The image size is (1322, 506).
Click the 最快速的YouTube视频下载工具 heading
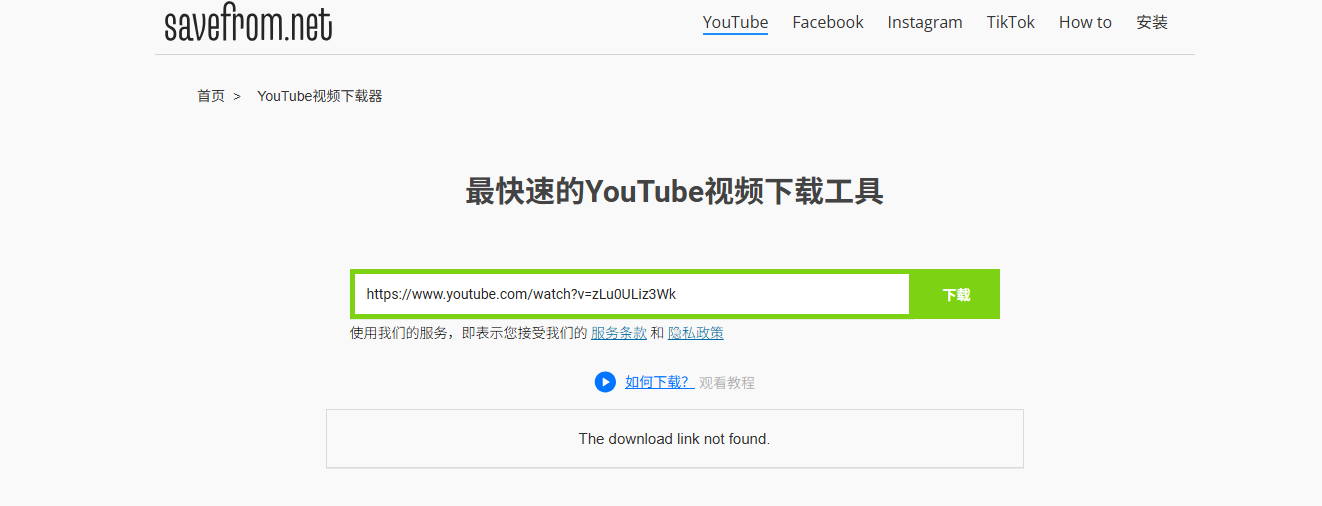point(674,191)
